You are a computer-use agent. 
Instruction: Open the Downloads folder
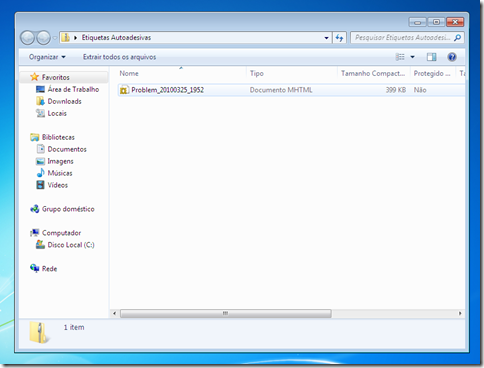[64, 101]
